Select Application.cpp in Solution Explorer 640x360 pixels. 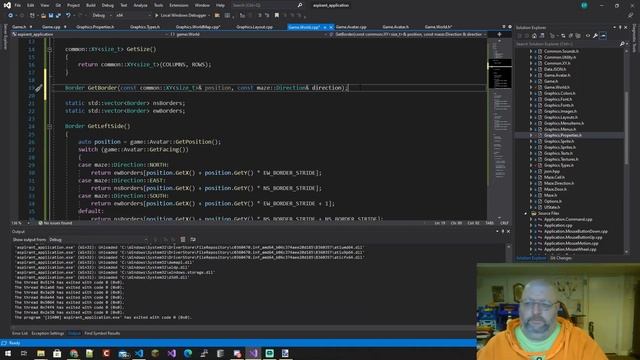558,225
